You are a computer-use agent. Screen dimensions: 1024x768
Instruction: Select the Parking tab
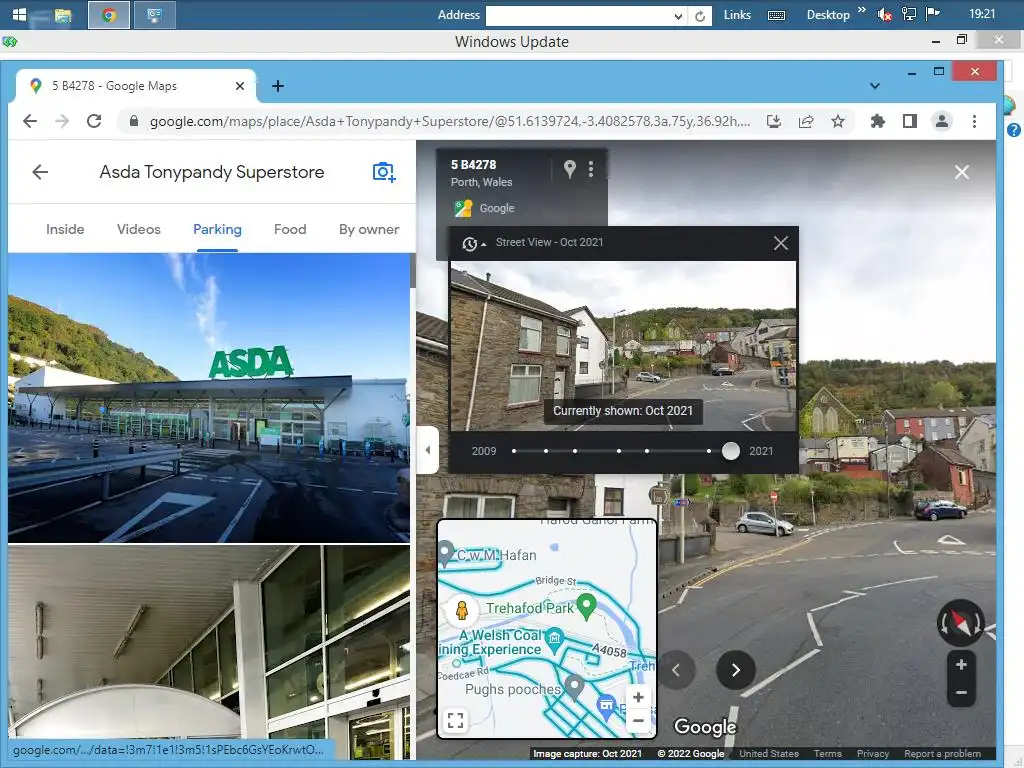(217, 229)
